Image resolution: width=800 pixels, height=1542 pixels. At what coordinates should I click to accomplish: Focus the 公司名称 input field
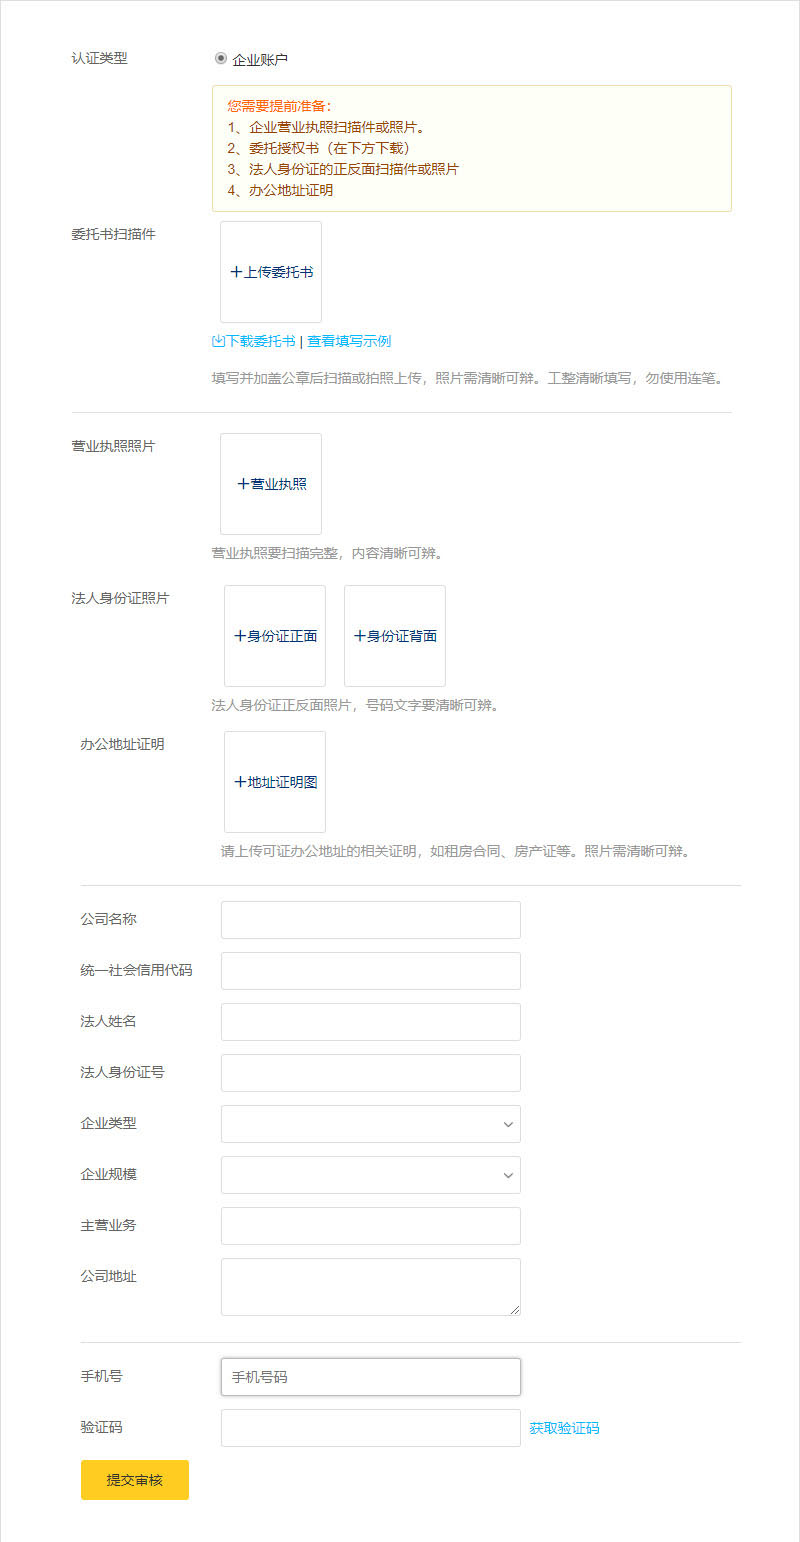[x=371, y=920]
